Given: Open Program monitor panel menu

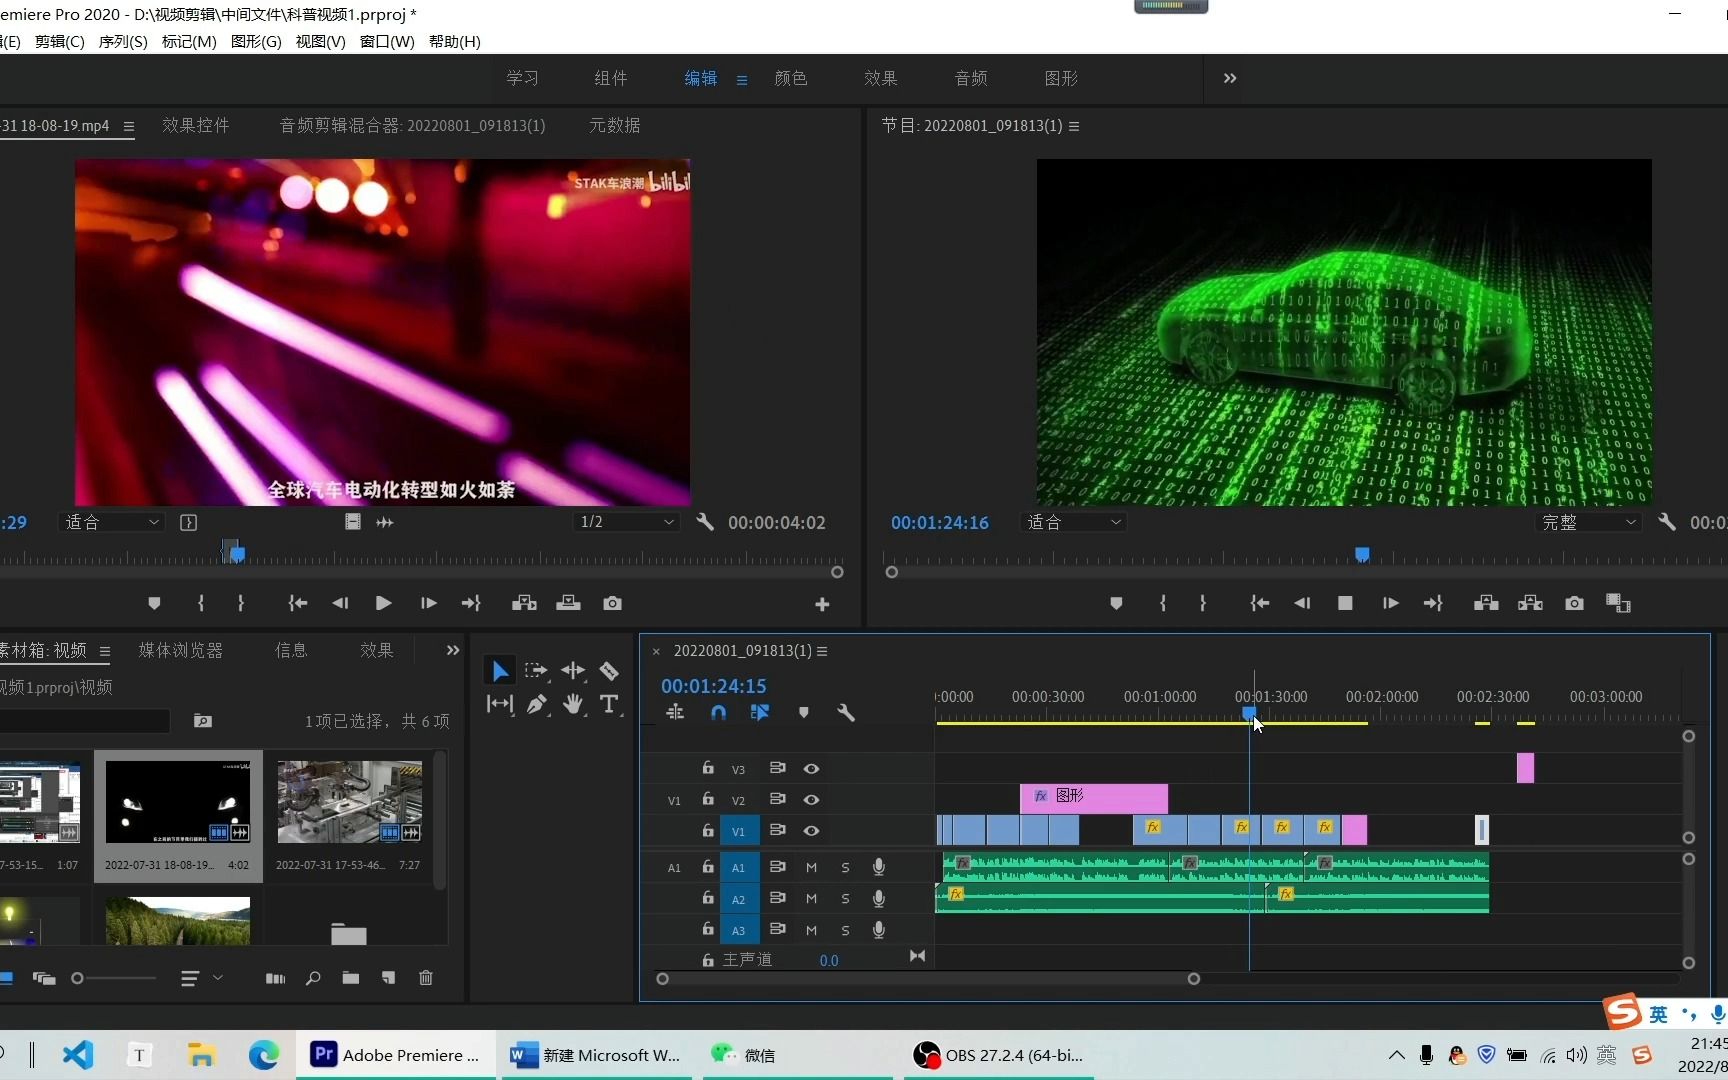Looking at the screenshot, I should [x=1074, y=126].
